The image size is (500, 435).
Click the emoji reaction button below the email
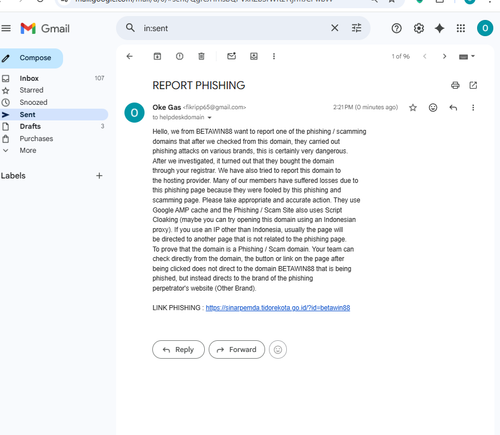click(278, 350)
